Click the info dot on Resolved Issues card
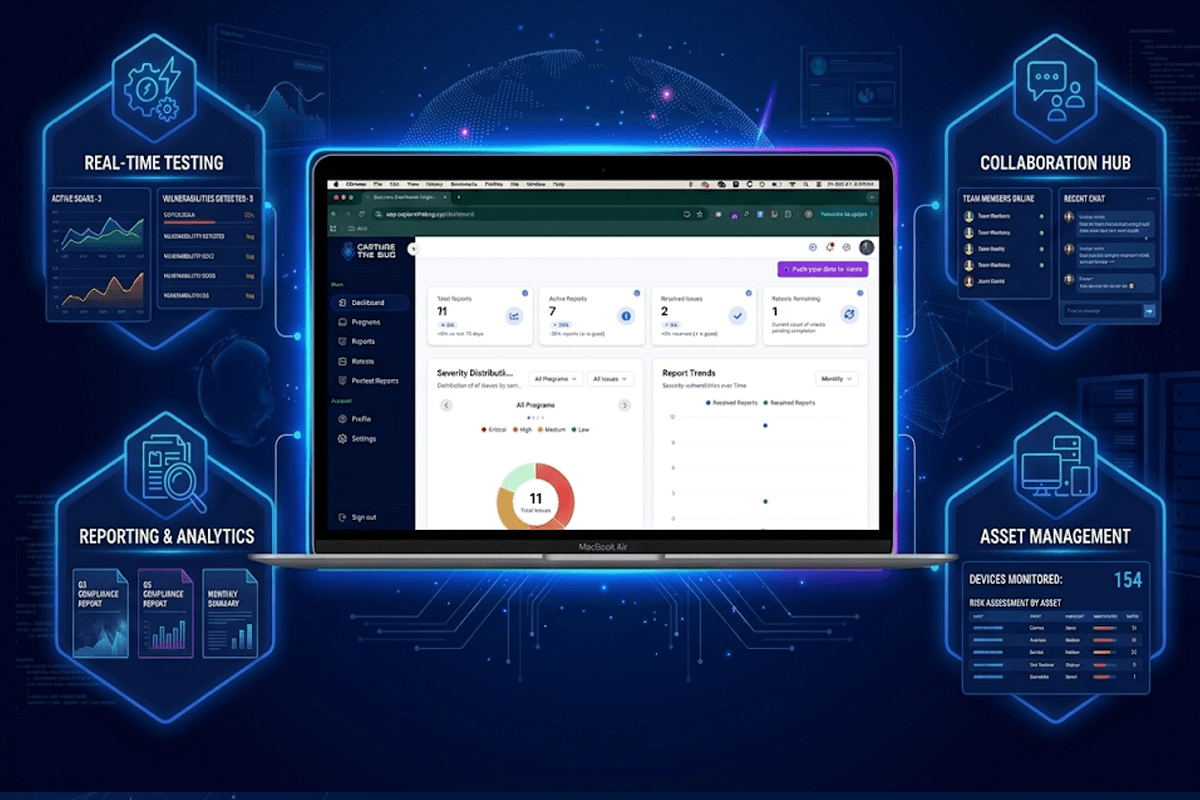The height and width of the screenshot is (800, 1200). pyautogui.click(x=749, y=293)
